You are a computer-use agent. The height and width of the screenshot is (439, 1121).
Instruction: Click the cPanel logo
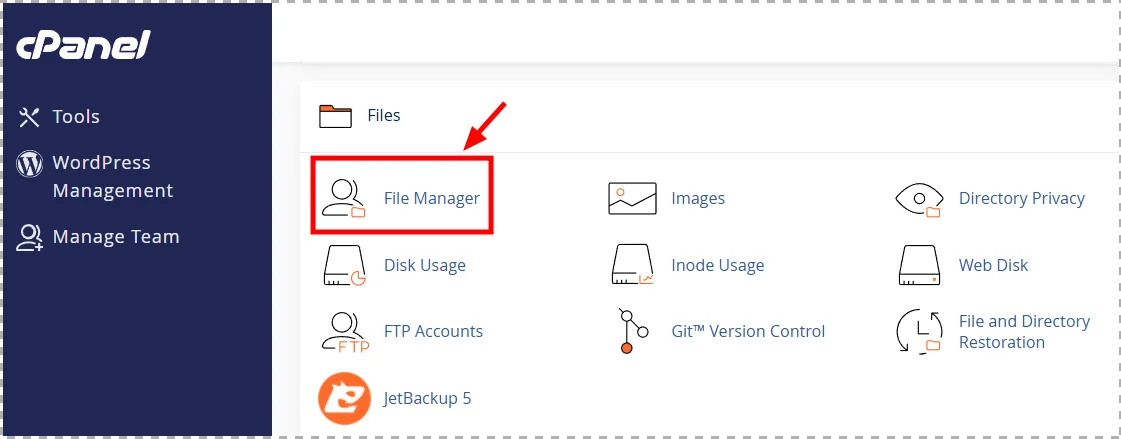click(x=83, y=45)
